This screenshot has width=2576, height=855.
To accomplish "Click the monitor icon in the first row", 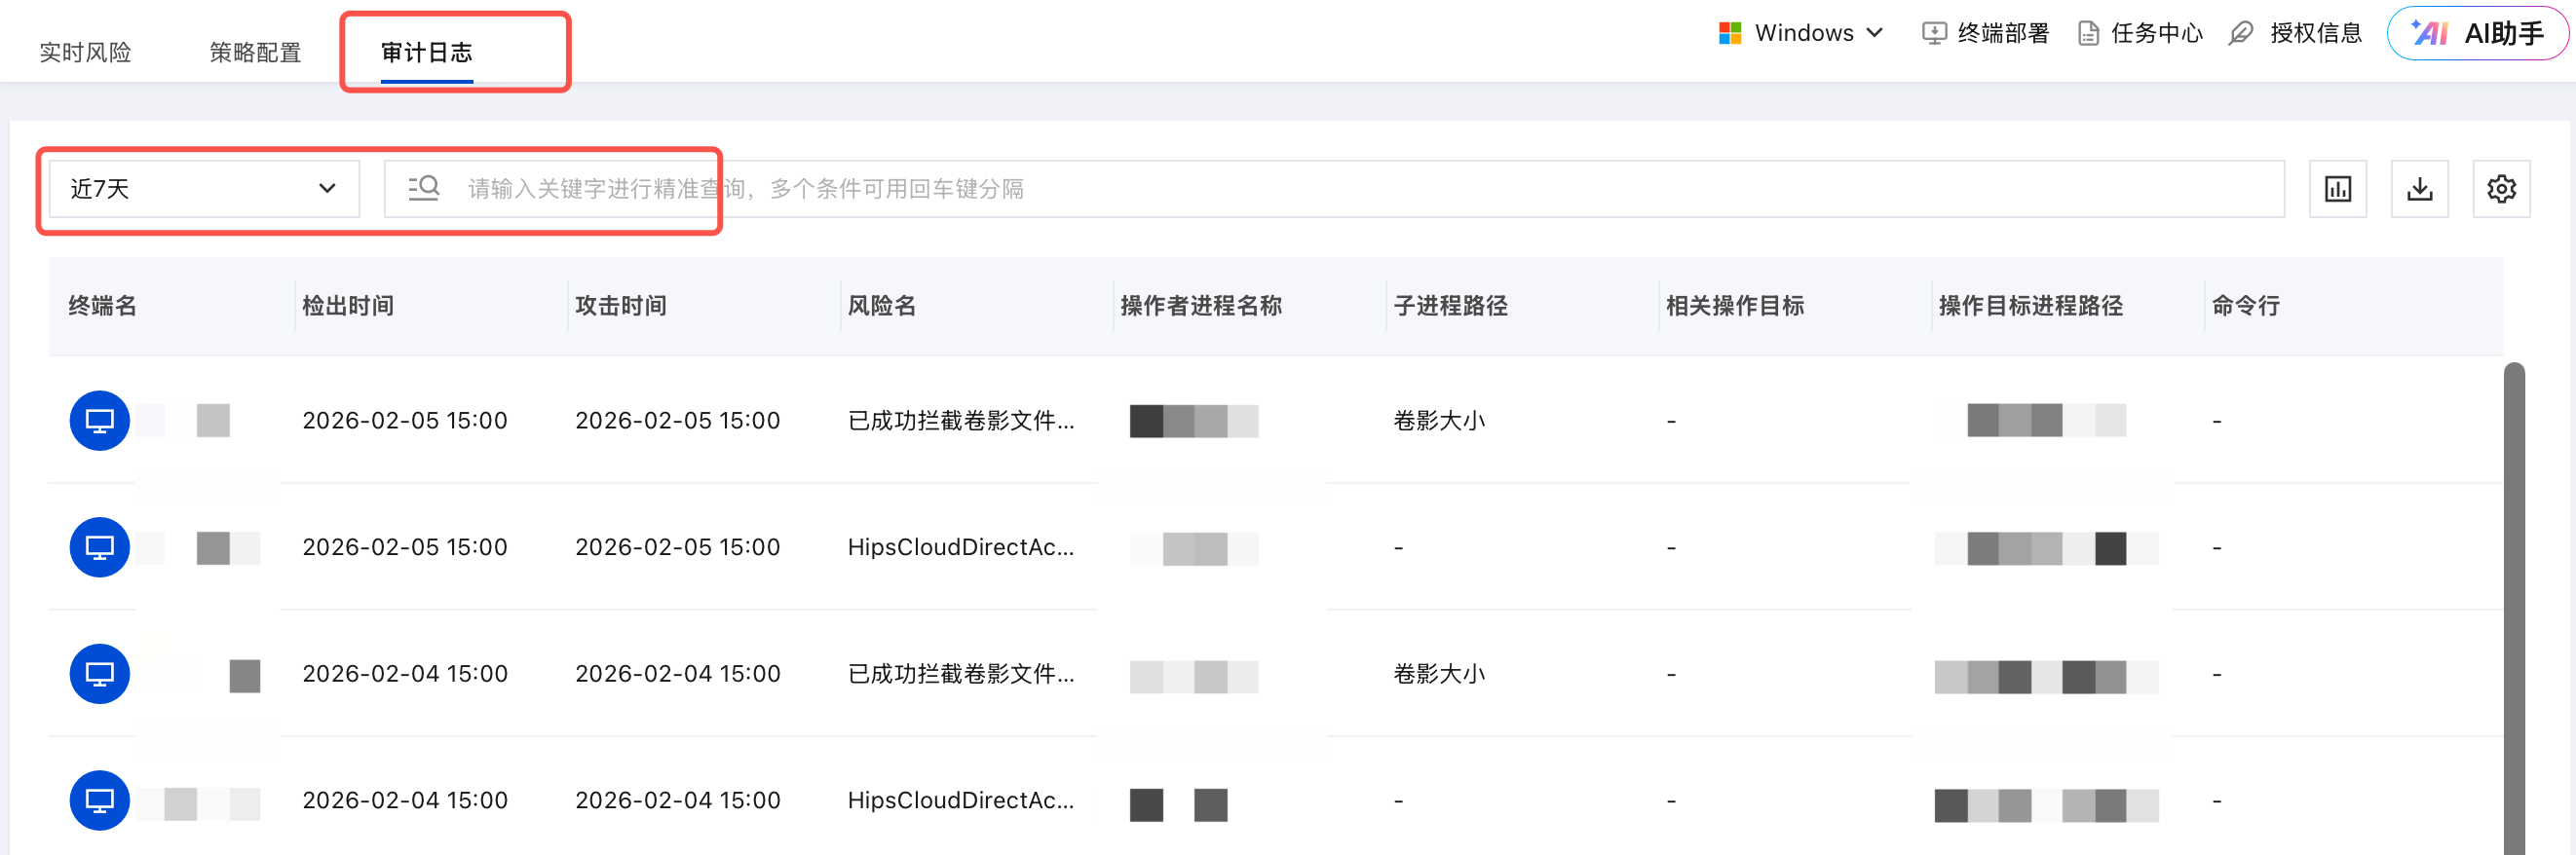I will pos(99,420).
